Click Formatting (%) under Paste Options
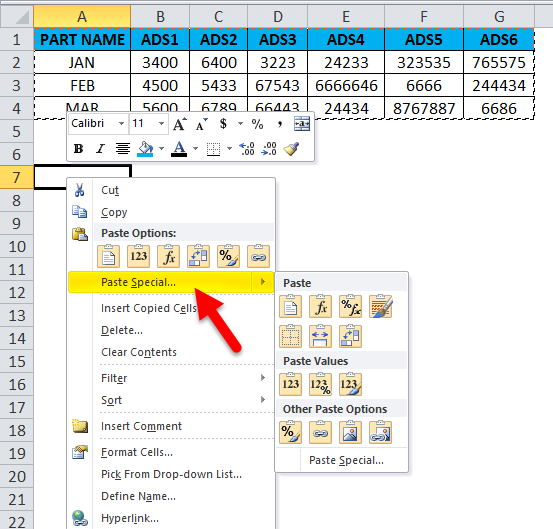This screenshot has width=553, height=529. pyautogui.click(x=228, y=256)
